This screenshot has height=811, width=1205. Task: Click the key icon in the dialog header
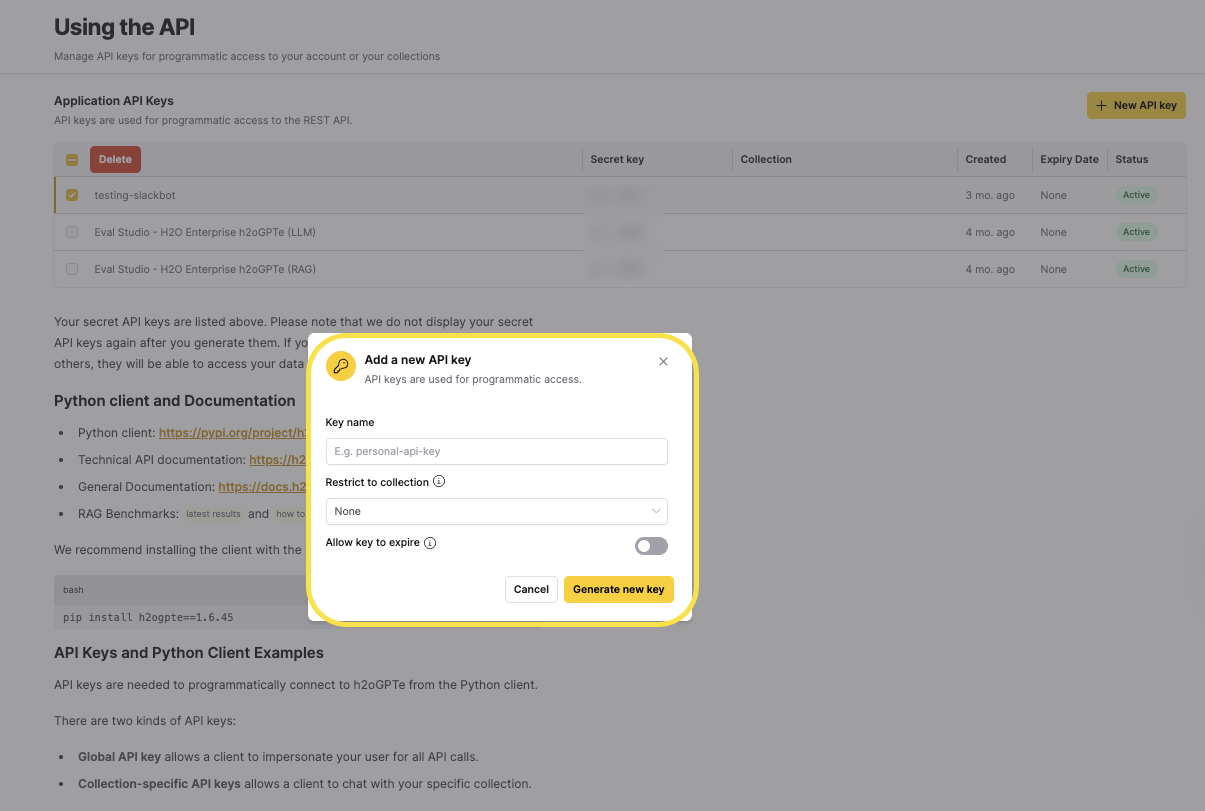(341, 366)
